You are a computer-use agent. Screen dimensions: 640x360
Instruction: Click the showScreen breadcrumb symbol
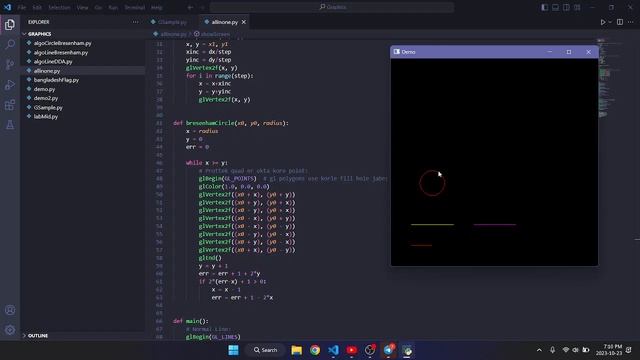pyautogui.click(x=212, y=34)
